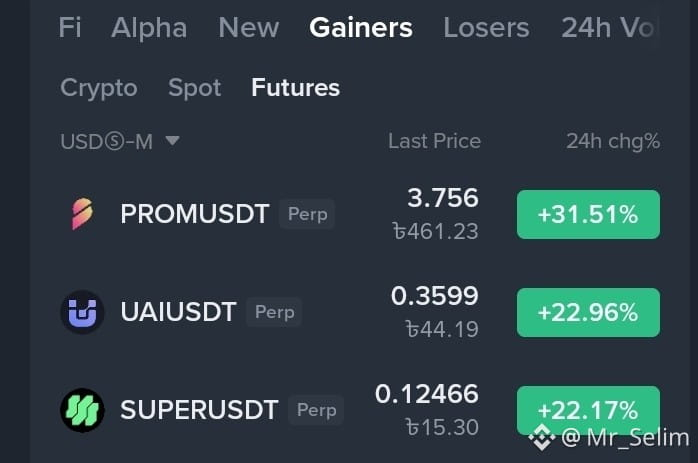Click the SUPER coin logo icon
The image size is (698, 463).
pyautogui.click(x=82, y=410)
